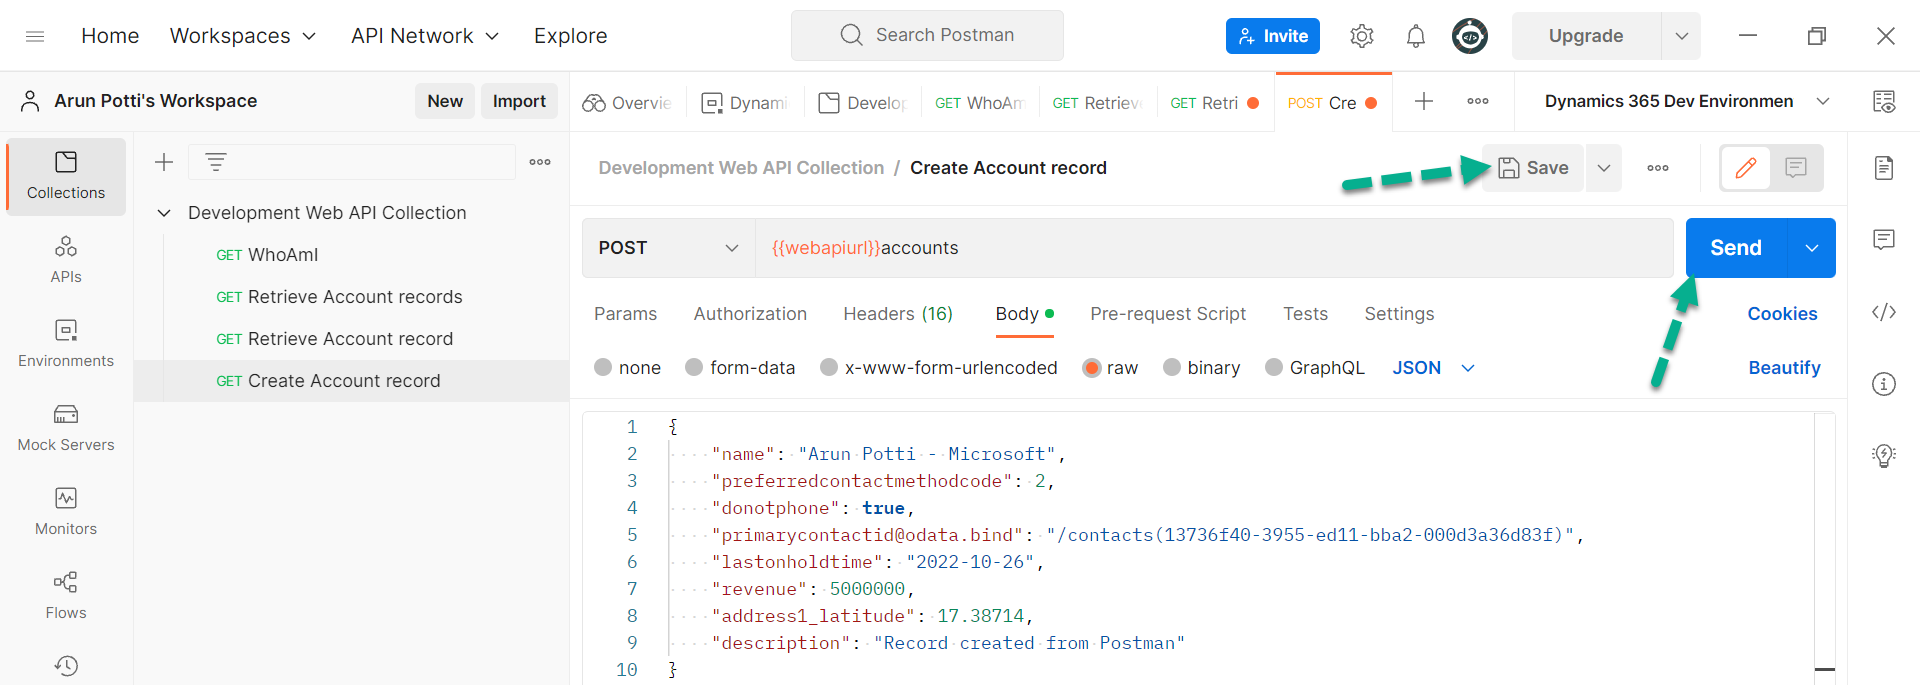
Task: Open Monitors in the sidebar
Action: pyautogui.click(x=66, y=512)
